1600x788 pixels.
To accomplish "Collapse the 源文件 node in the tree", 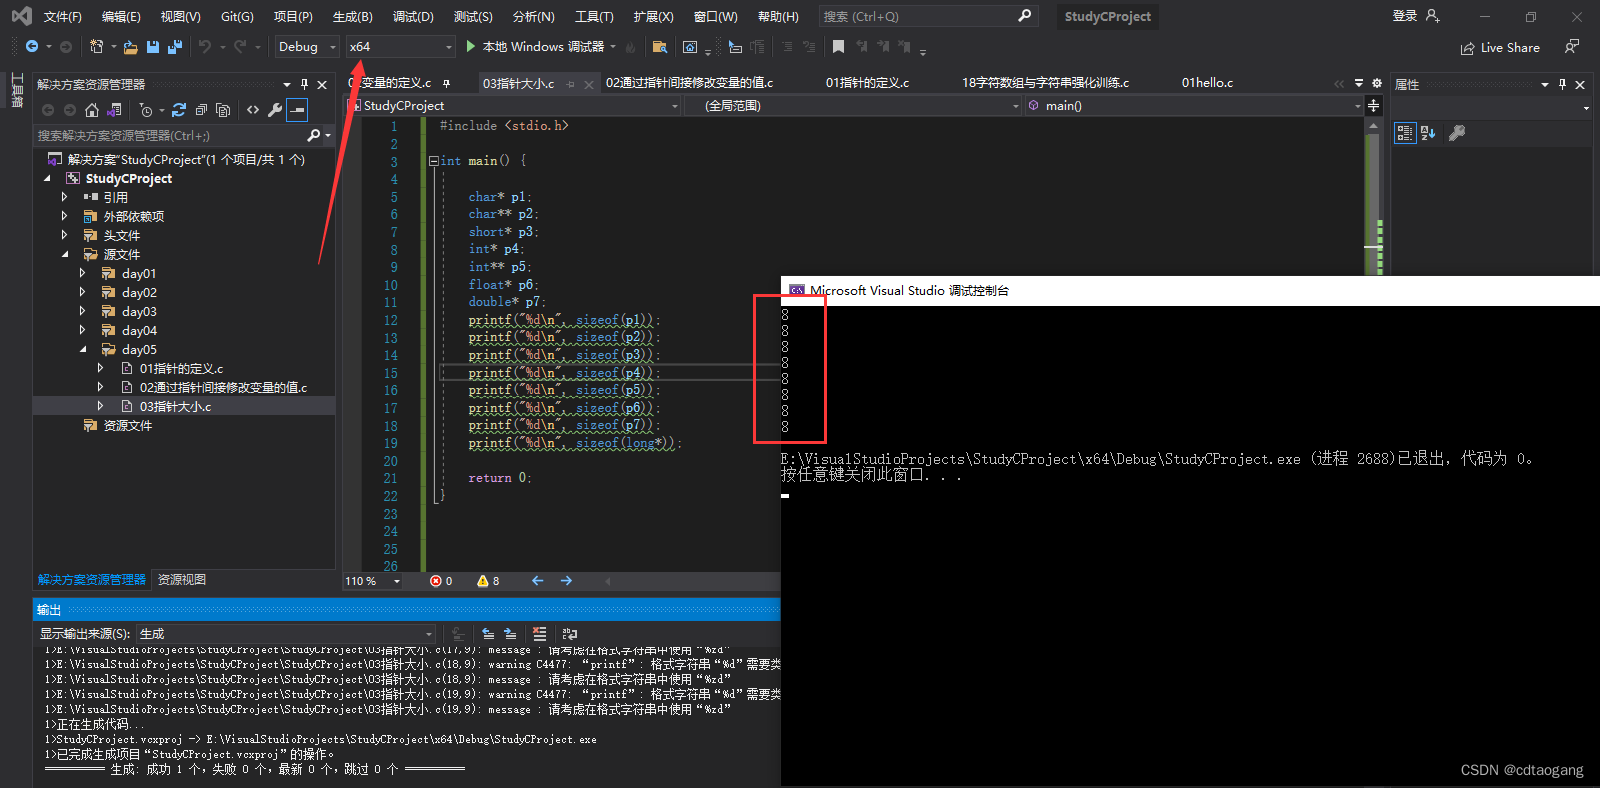I will (x=65, y=255).
